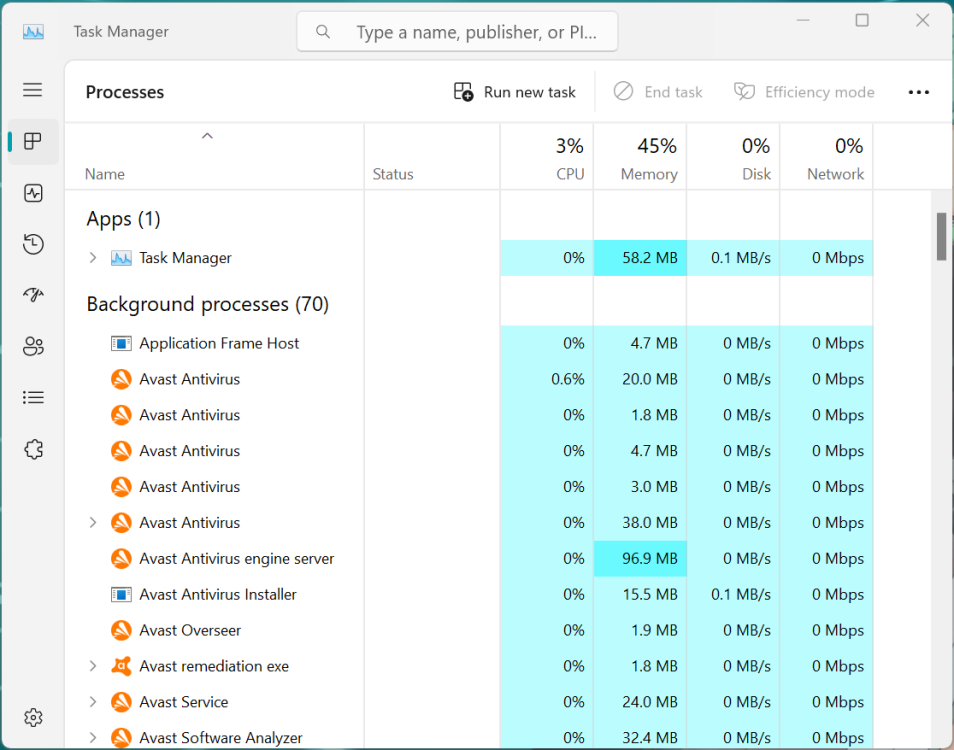Expand the Avast Software Analyzer row
The height and width of the screenshot is (750, 954).
coord(93,738)
